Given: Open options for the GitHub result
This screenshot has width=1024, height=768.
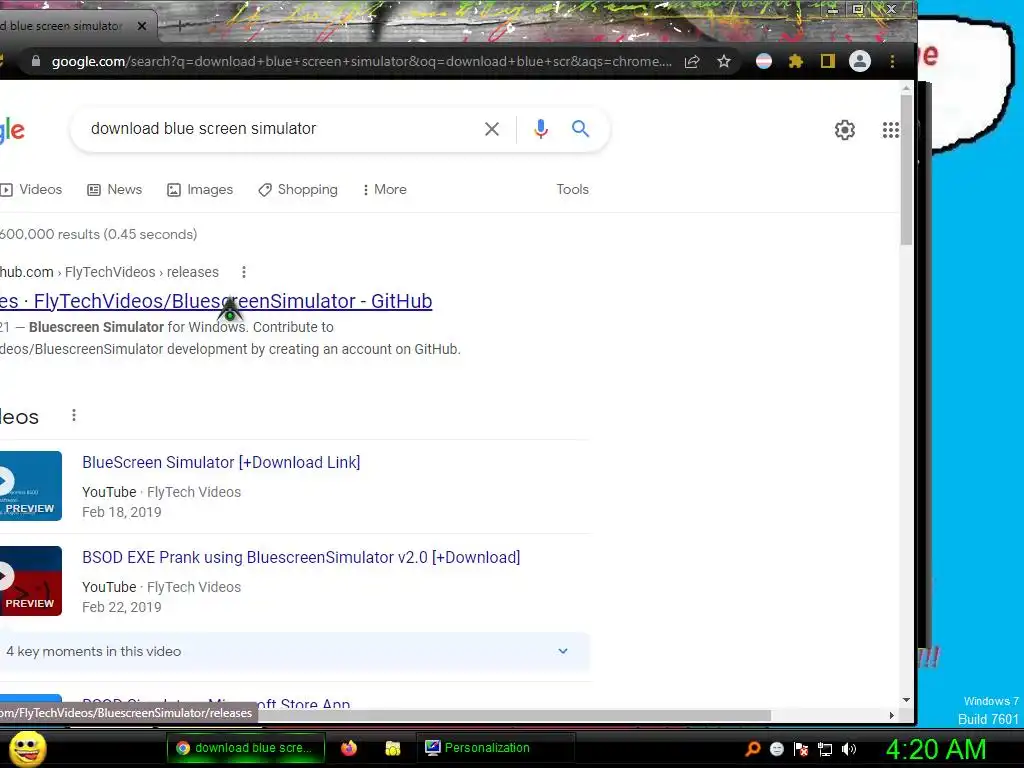Looking at the screenshot, I should coord(244,272).
